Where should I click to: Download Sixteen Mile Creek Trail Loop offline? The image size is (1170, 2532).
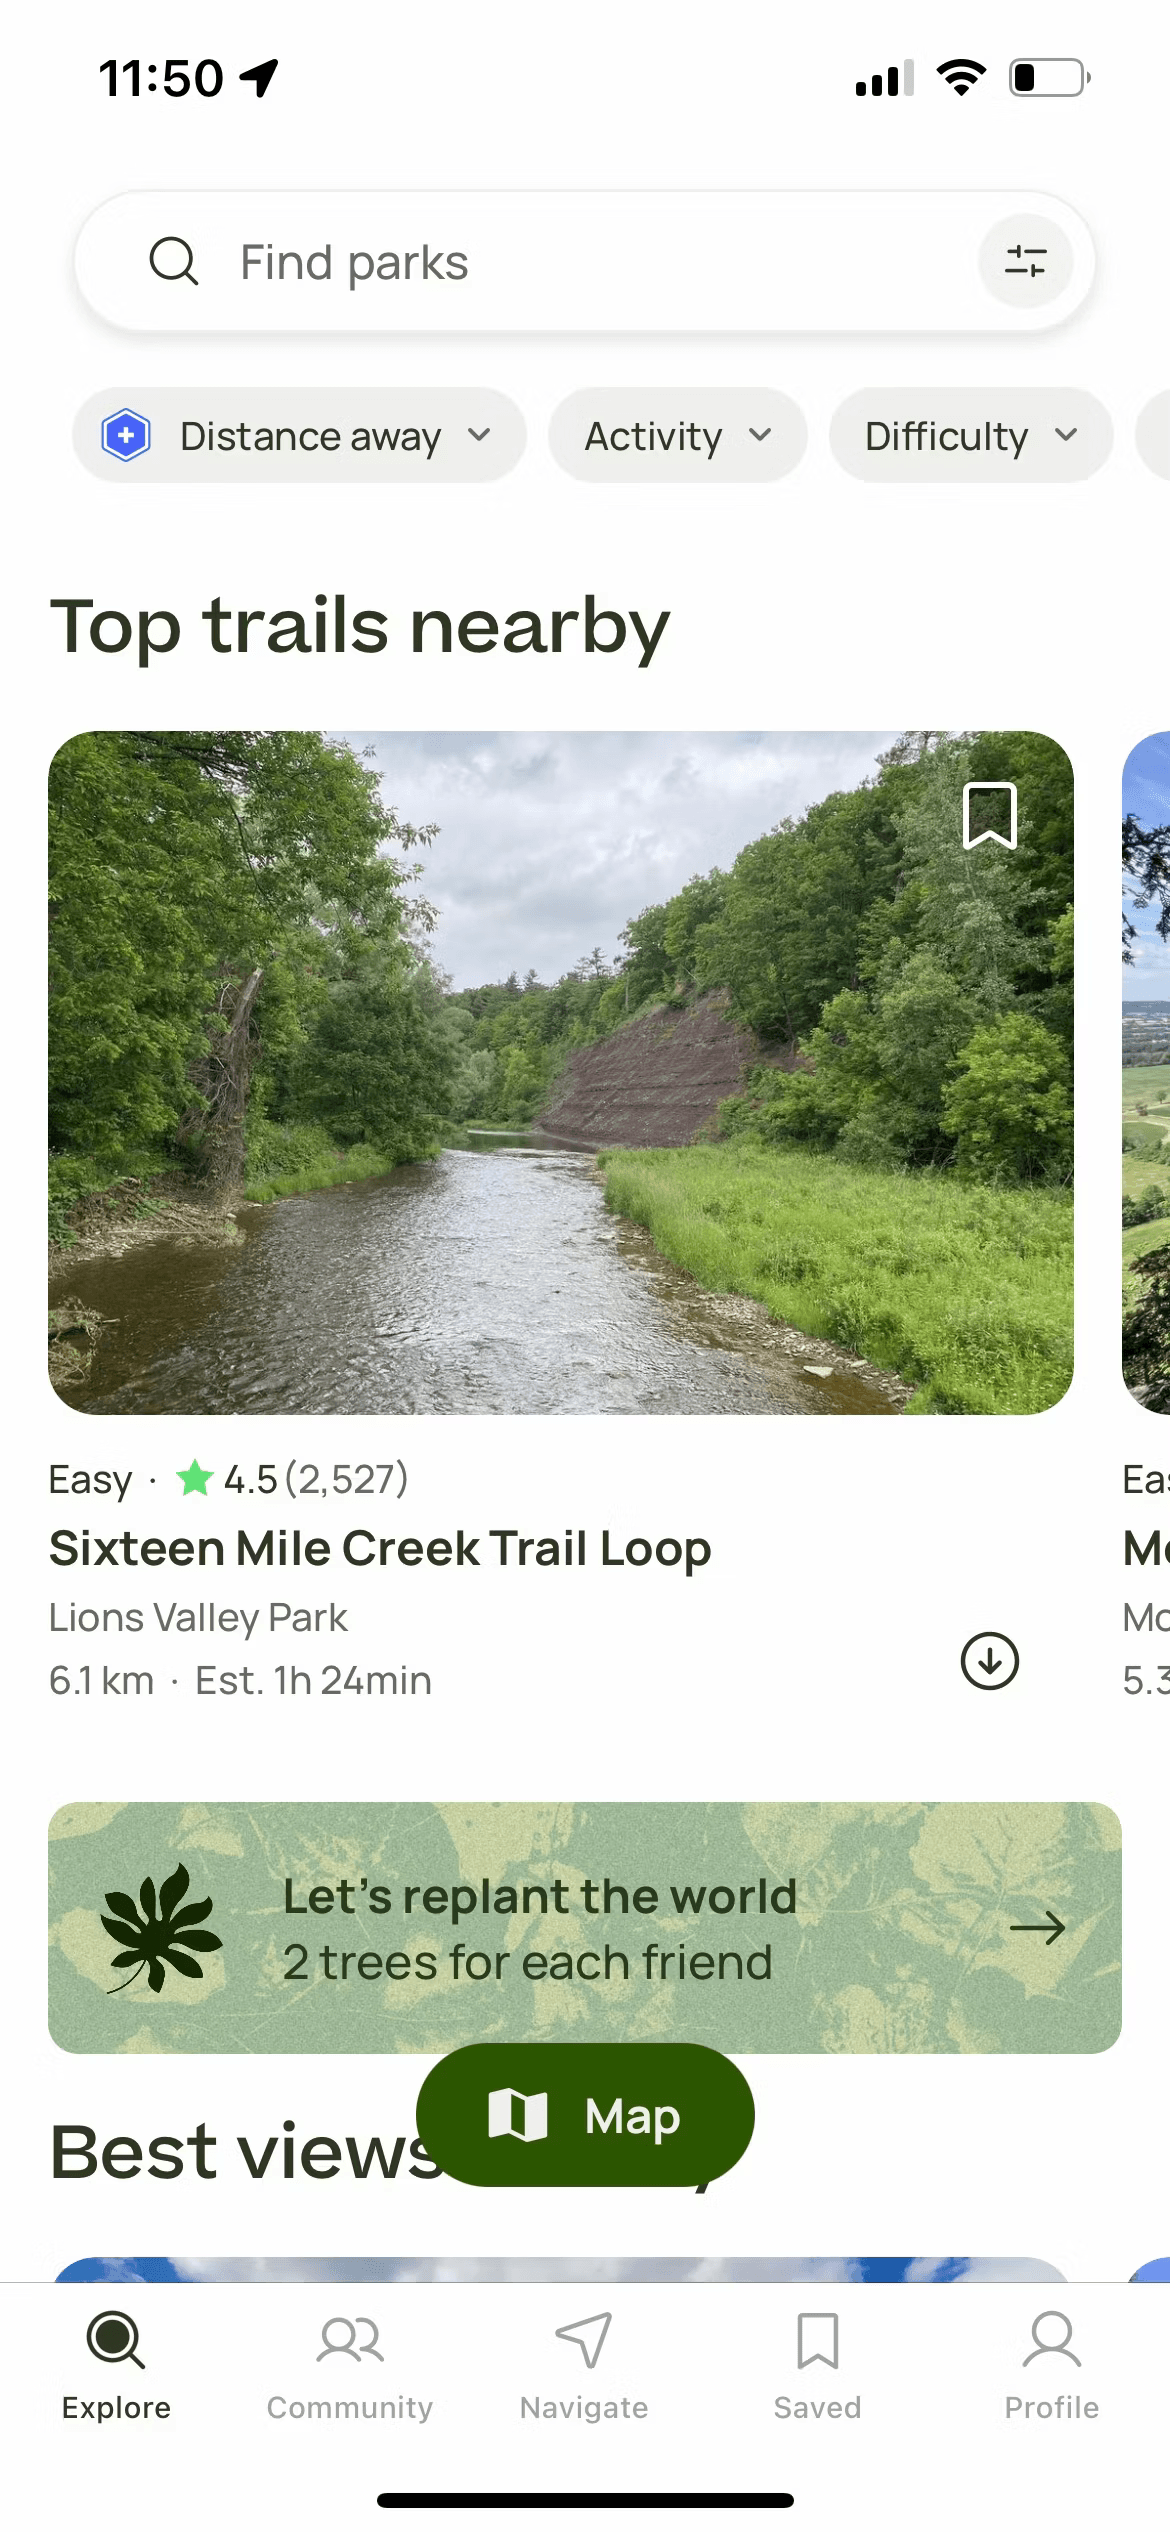tap(989, 1661)
